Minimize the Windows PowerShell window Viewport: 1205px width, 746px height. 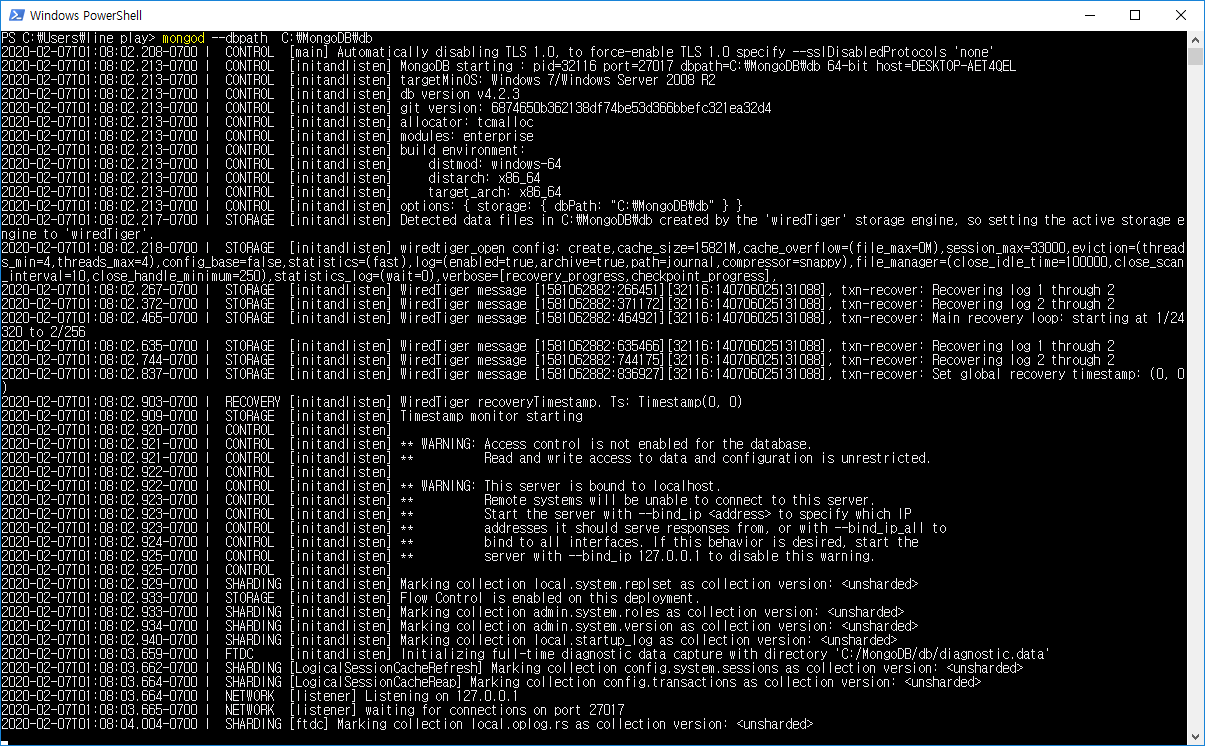(x=1090, y=15)
